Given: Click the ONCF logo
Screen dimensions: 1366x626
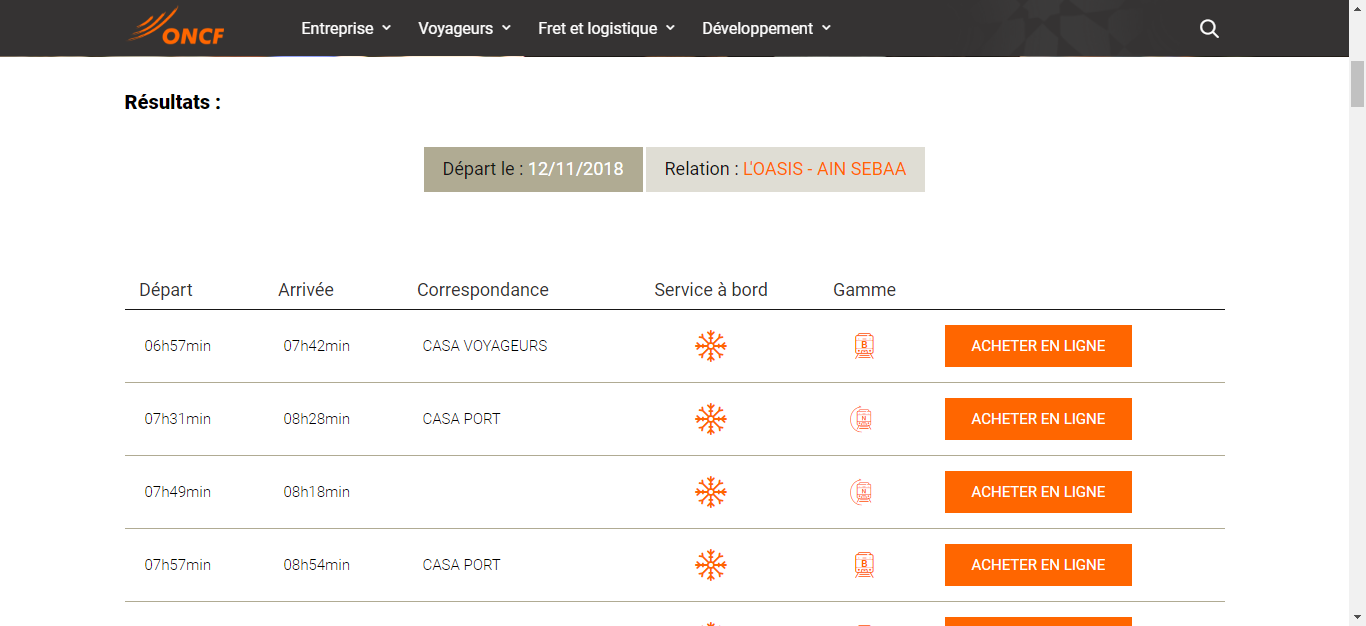Looking at the screenshot, I should 177,27.
